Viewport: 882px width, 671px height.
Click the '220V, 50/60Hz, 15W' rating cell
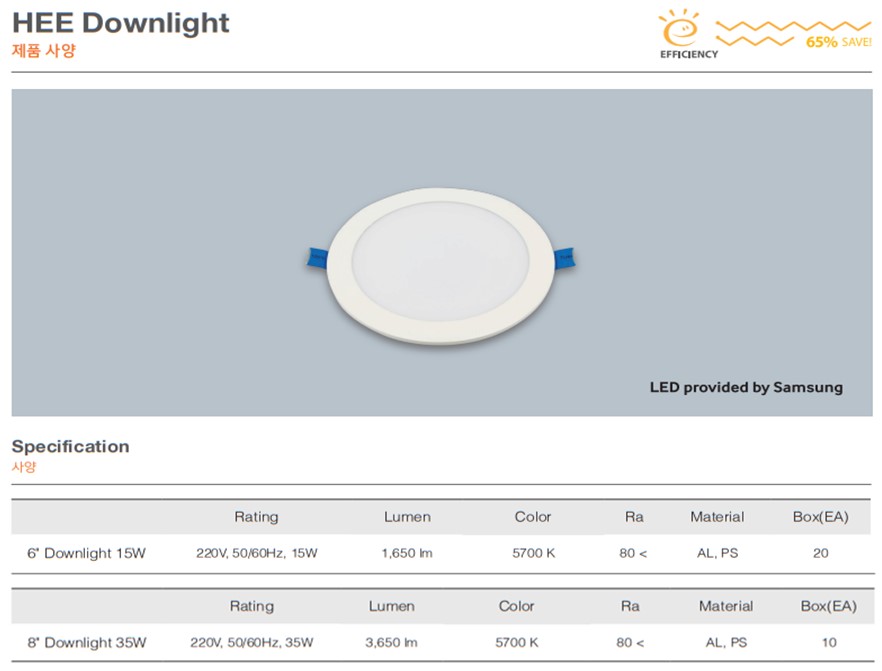pyautogui.click(x=256, y=553)
